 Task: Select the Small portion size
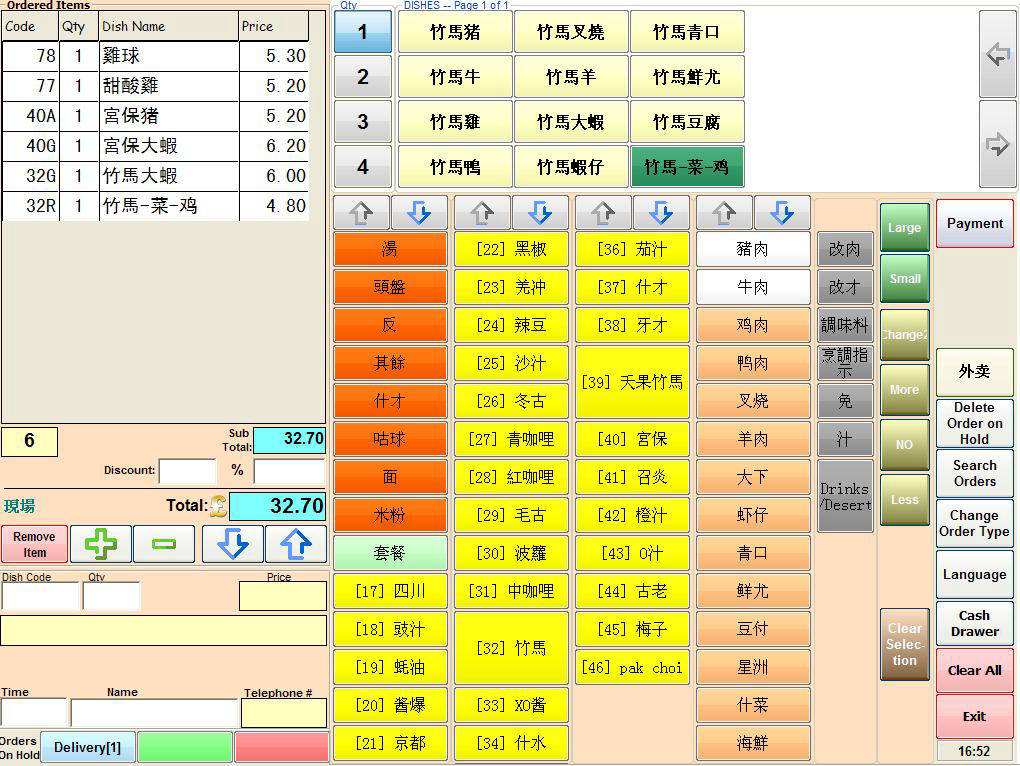coord(904,279)
